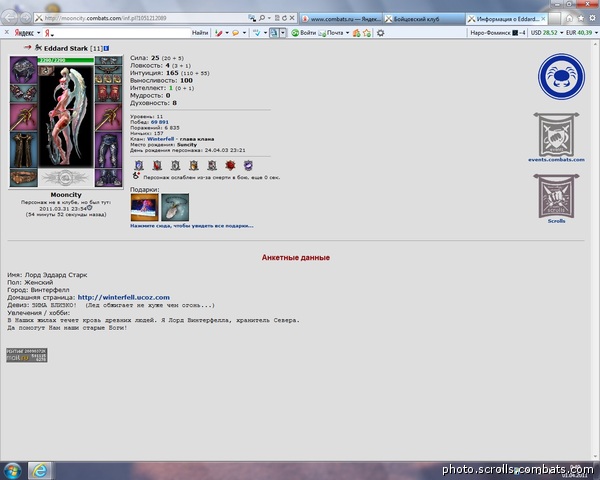Close the Информация о Eddard tab

[x=543, y=18]
